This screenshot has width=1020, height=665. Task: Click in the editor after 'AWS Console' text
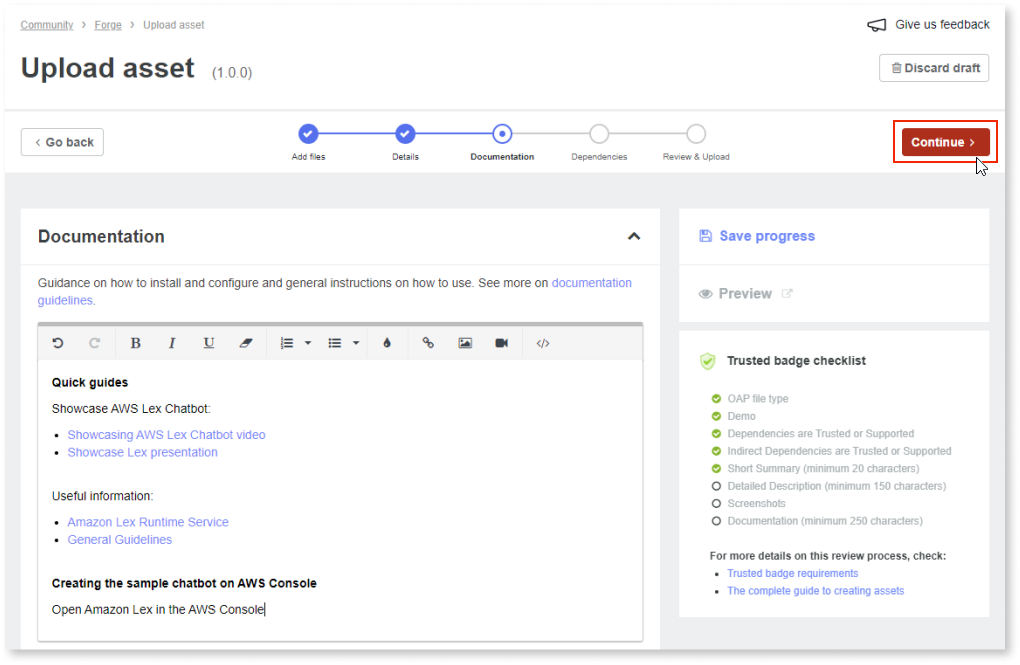click(265, 610)
